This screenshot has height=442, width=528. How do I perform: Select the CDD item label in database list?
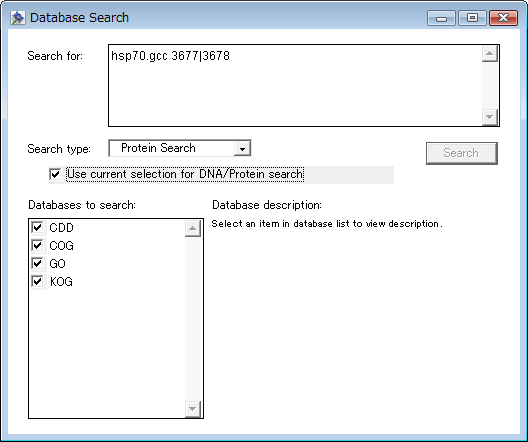coord(61,228)
